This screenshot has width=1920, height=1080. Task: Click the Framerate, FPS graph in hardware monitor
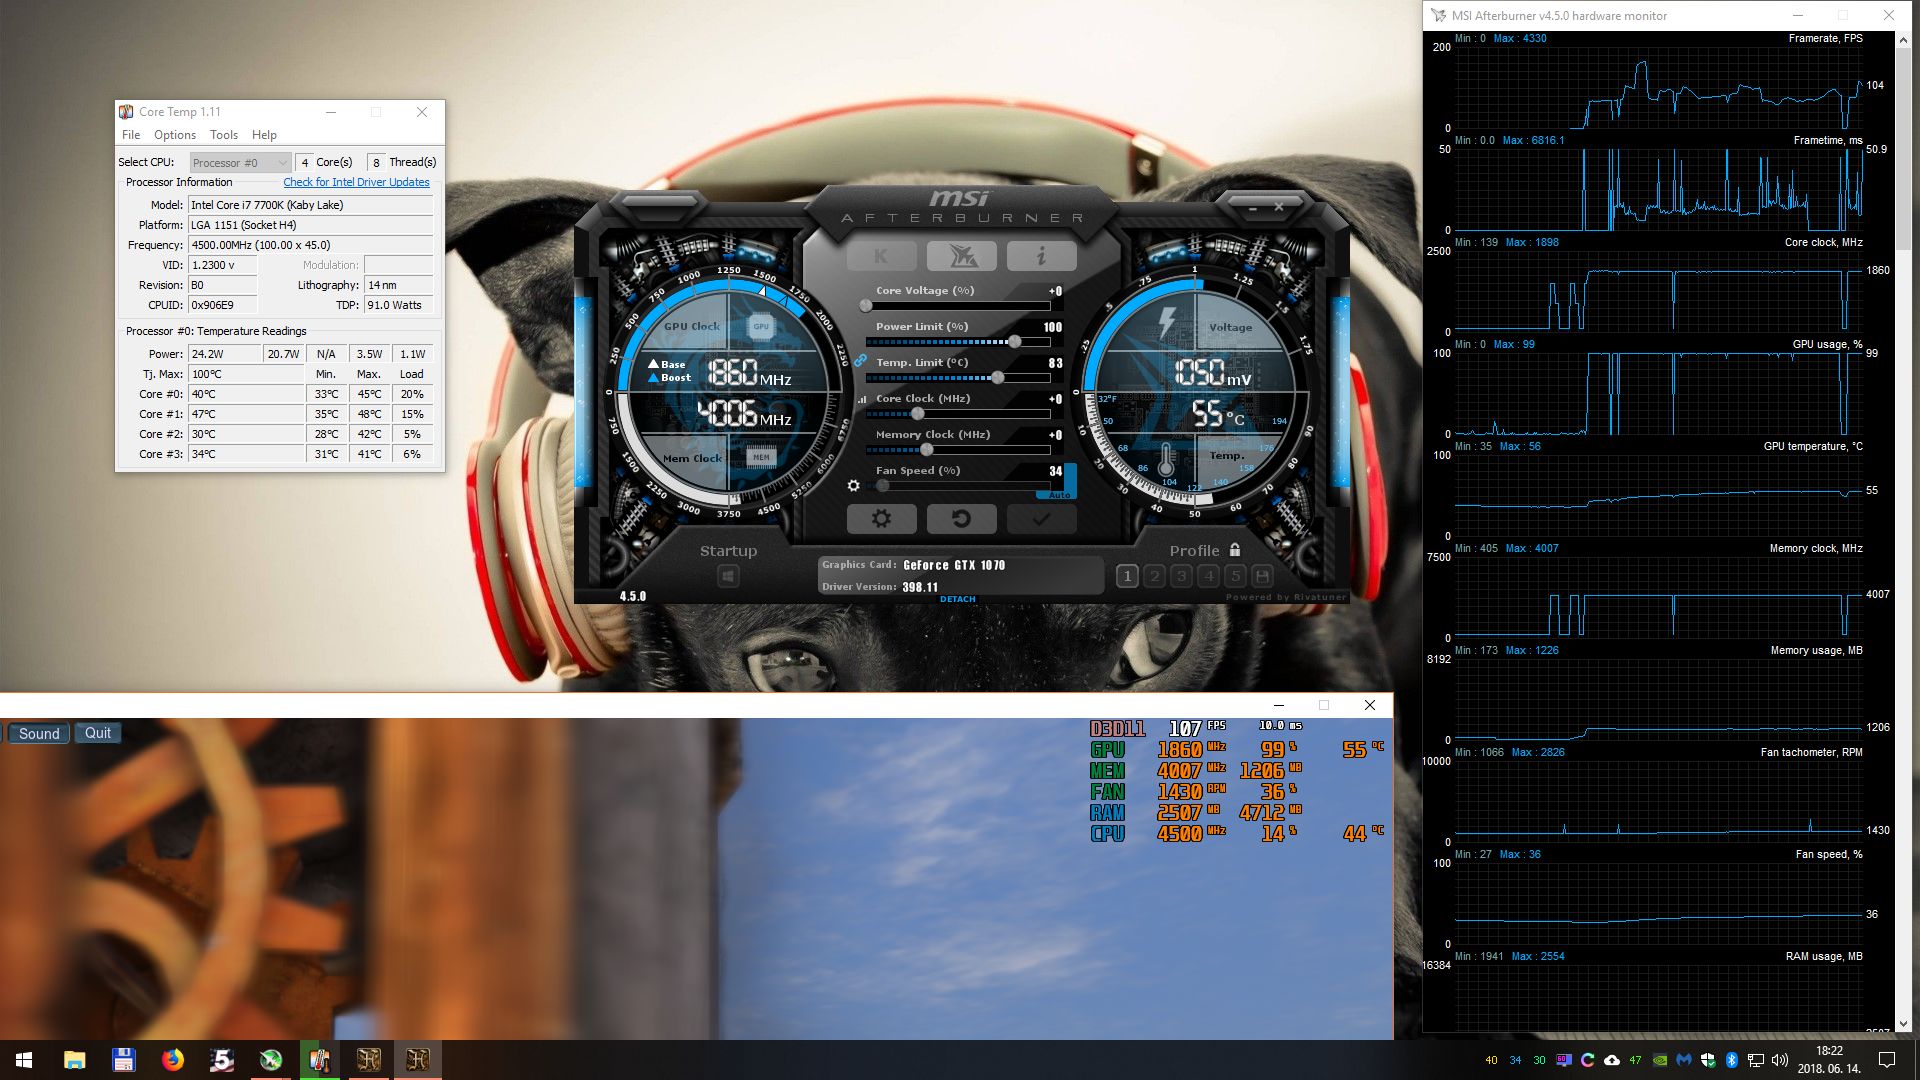[1658, 87]
